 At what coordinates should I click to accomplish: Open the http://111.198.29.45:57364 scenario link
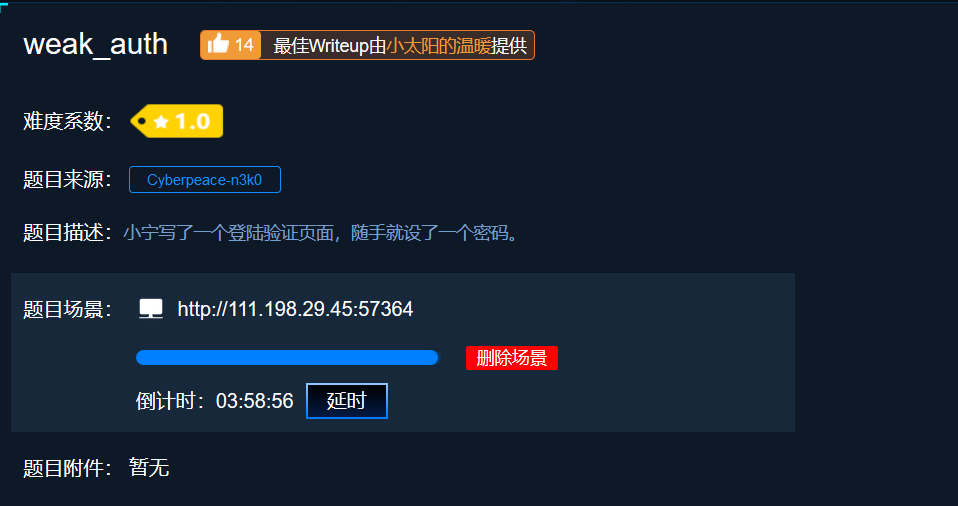coord(295,309)
